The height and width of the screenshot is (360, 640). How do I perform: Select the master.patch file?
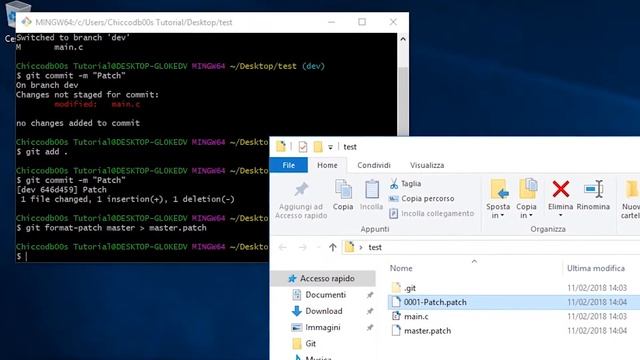(x=427, y=331)
